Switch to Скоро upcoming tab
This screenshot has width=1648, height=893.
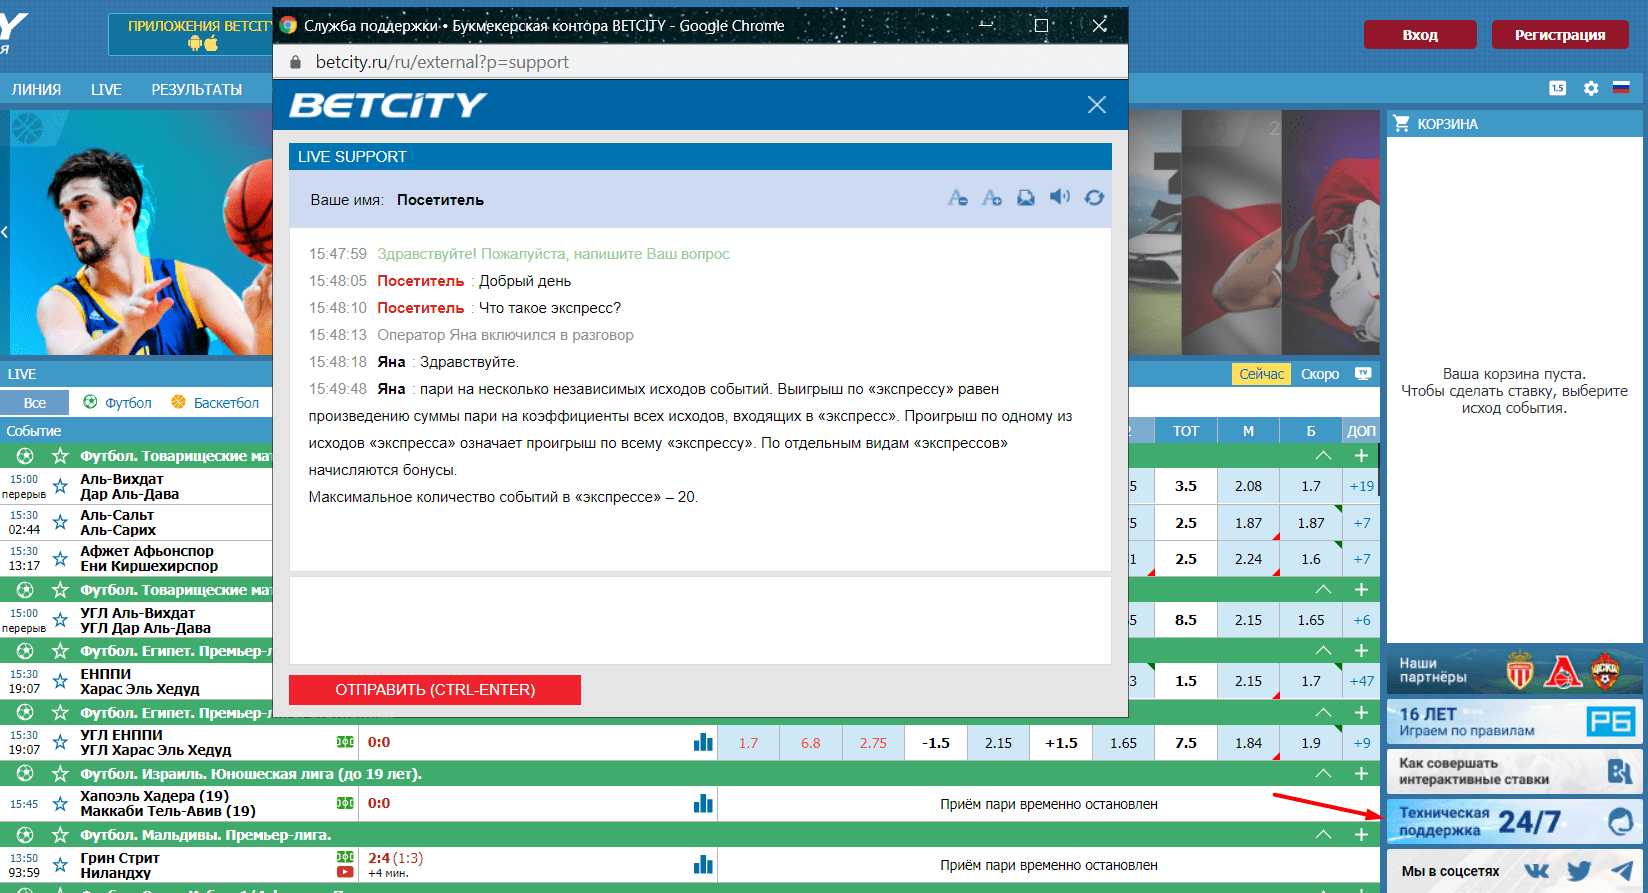[x=1320, y=374]
